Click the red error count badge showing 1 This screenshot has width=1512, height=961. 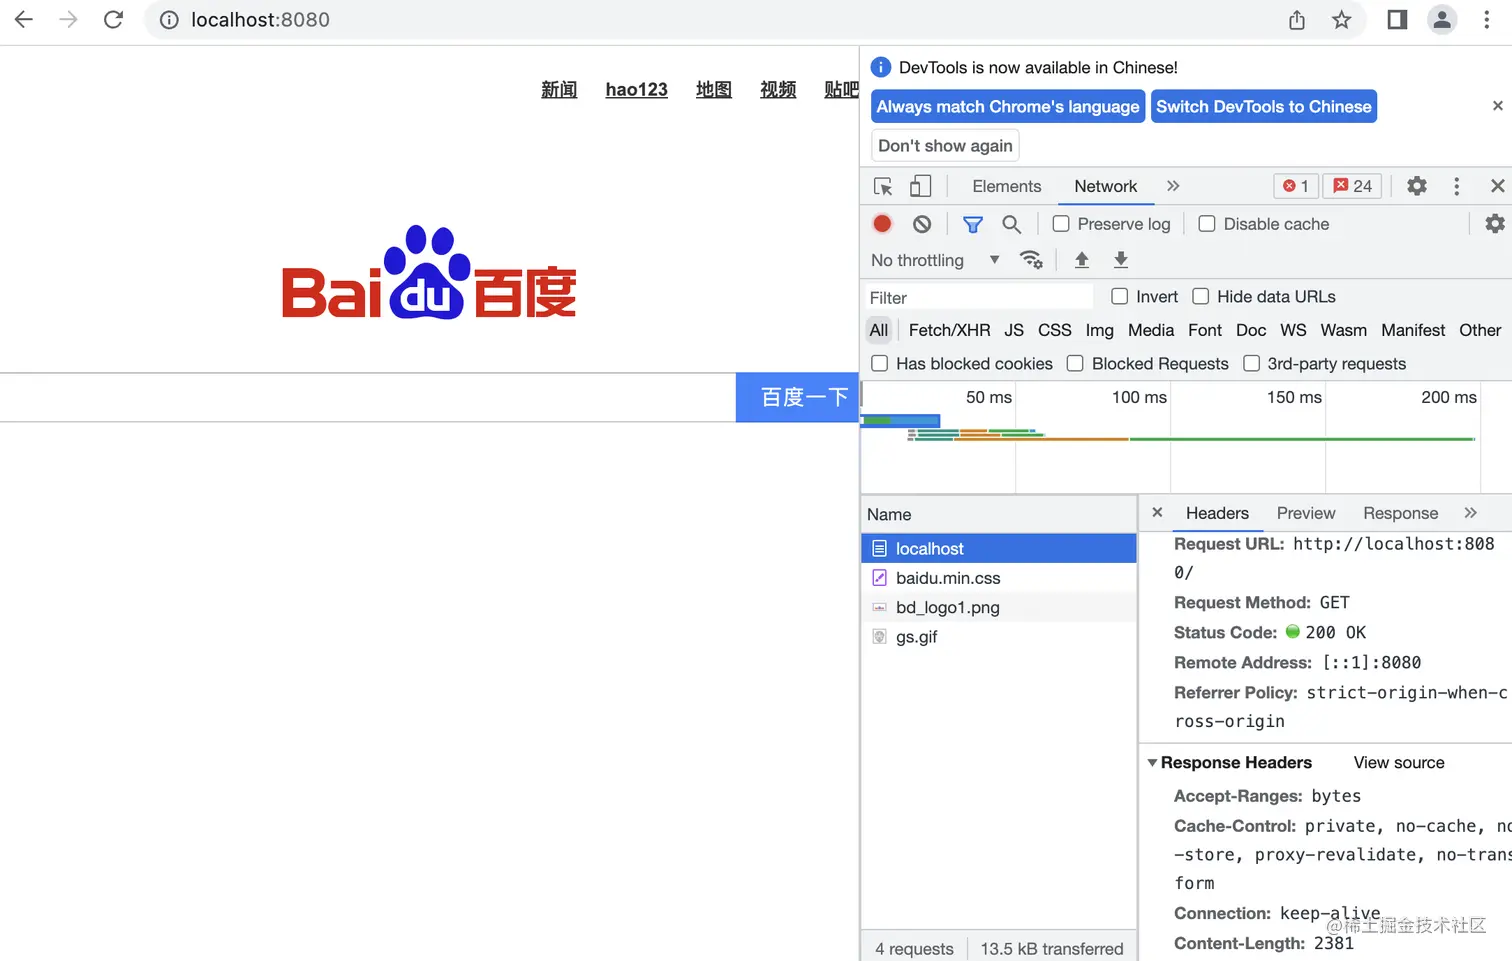pyautogui.click(x=1296, y=186)
